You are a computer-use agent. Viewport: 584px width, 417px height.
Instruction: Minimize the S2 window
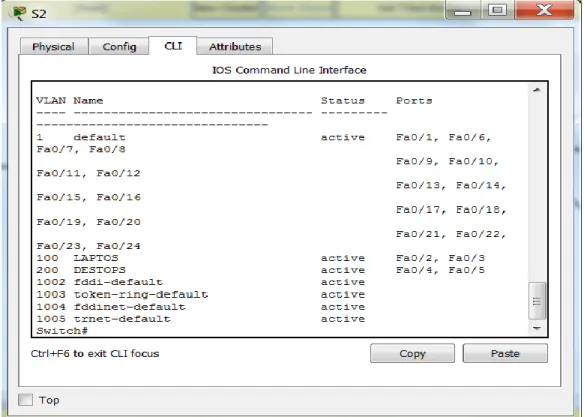pos(463,10)
